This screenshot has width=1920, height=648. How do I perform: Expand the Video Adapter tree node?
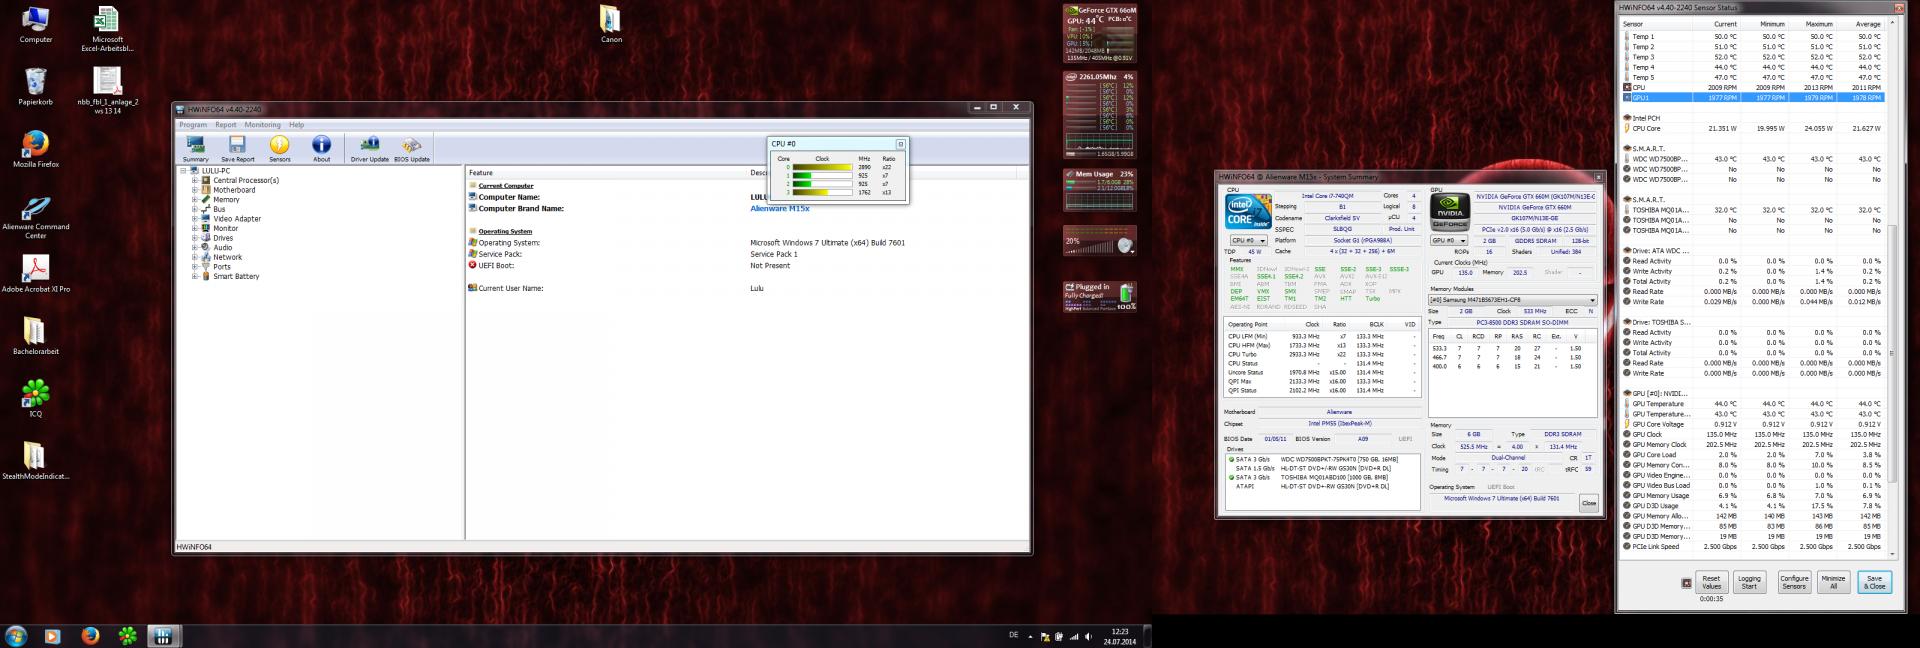[195, 219]
